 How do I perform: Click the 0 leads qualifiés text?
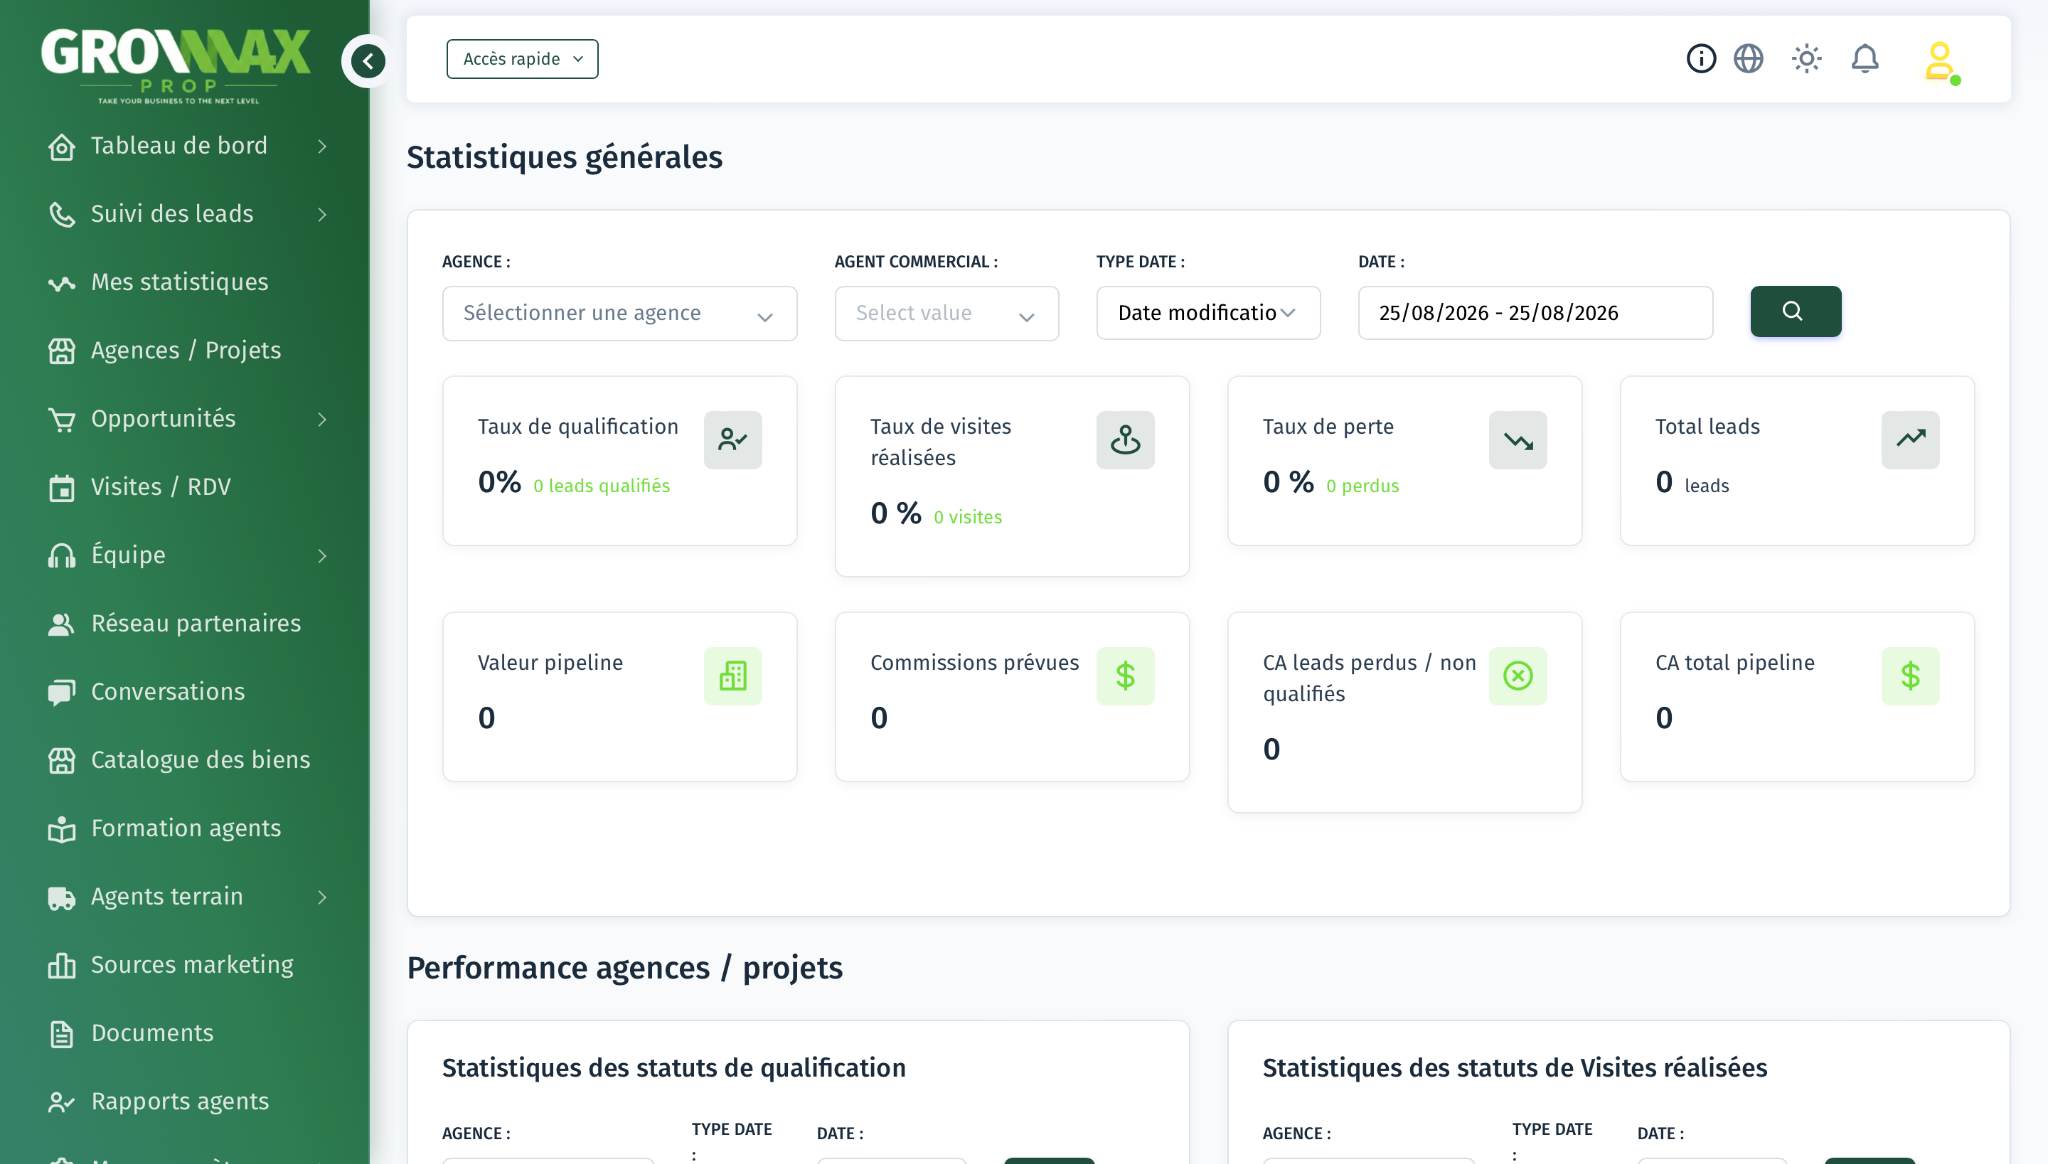[601, 486]
